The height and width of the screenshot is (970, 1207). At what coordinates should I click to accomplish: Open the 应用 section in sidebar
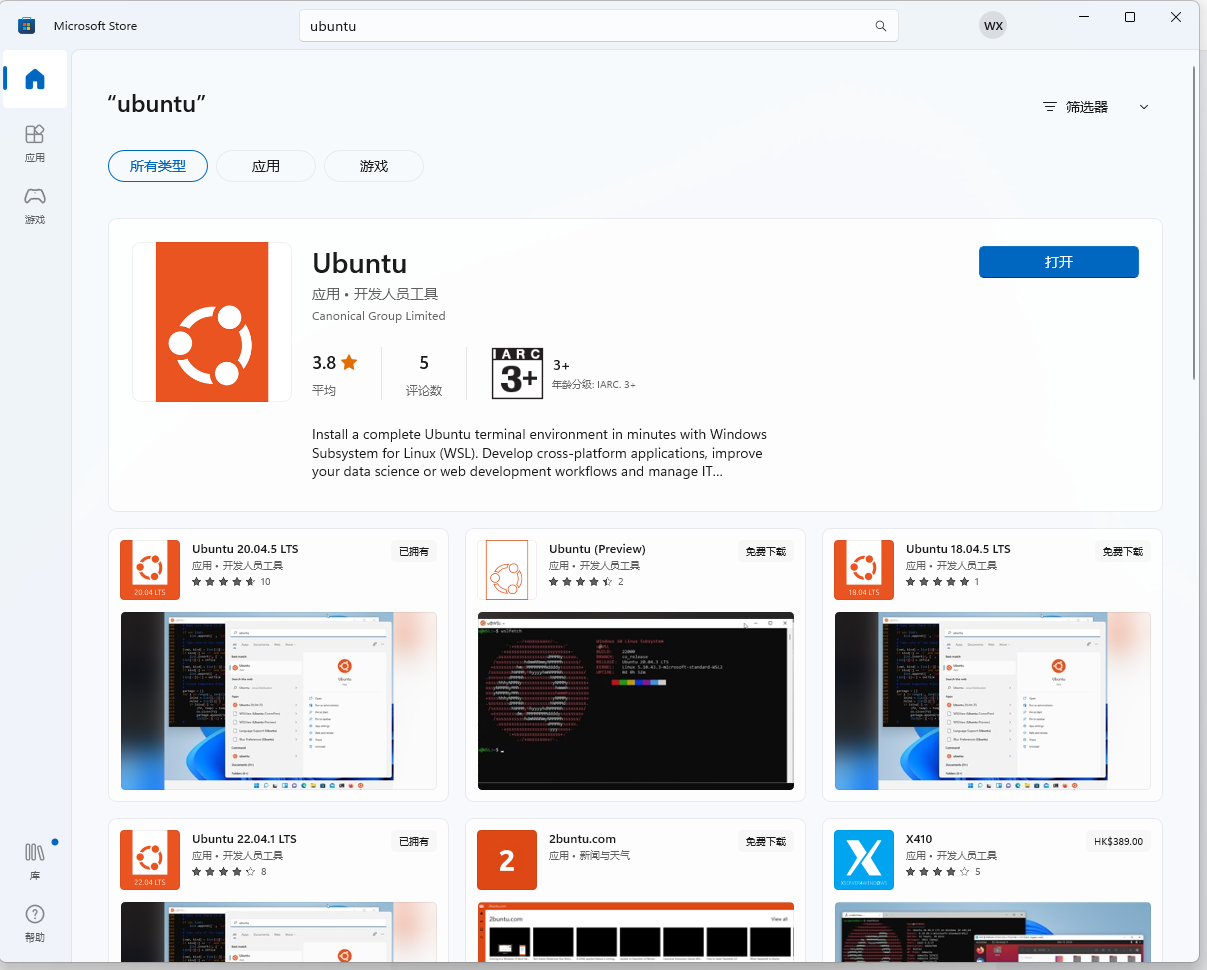[x=35, y=143]
